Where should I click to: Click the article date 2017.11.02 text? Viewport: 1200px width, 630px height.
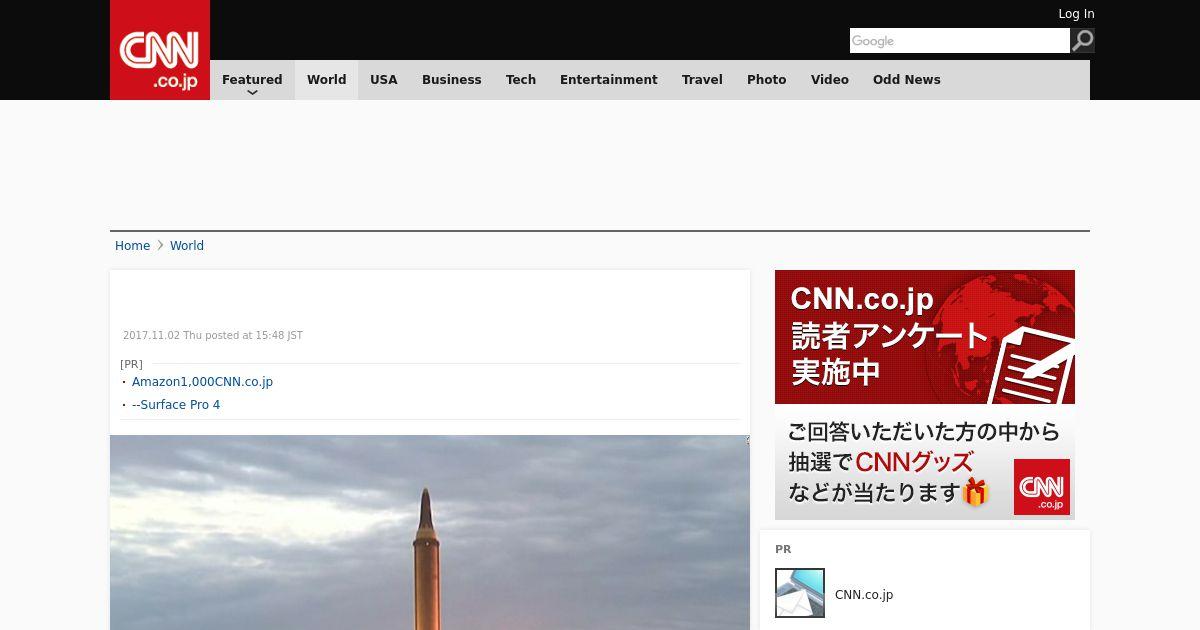click(213, 336)
